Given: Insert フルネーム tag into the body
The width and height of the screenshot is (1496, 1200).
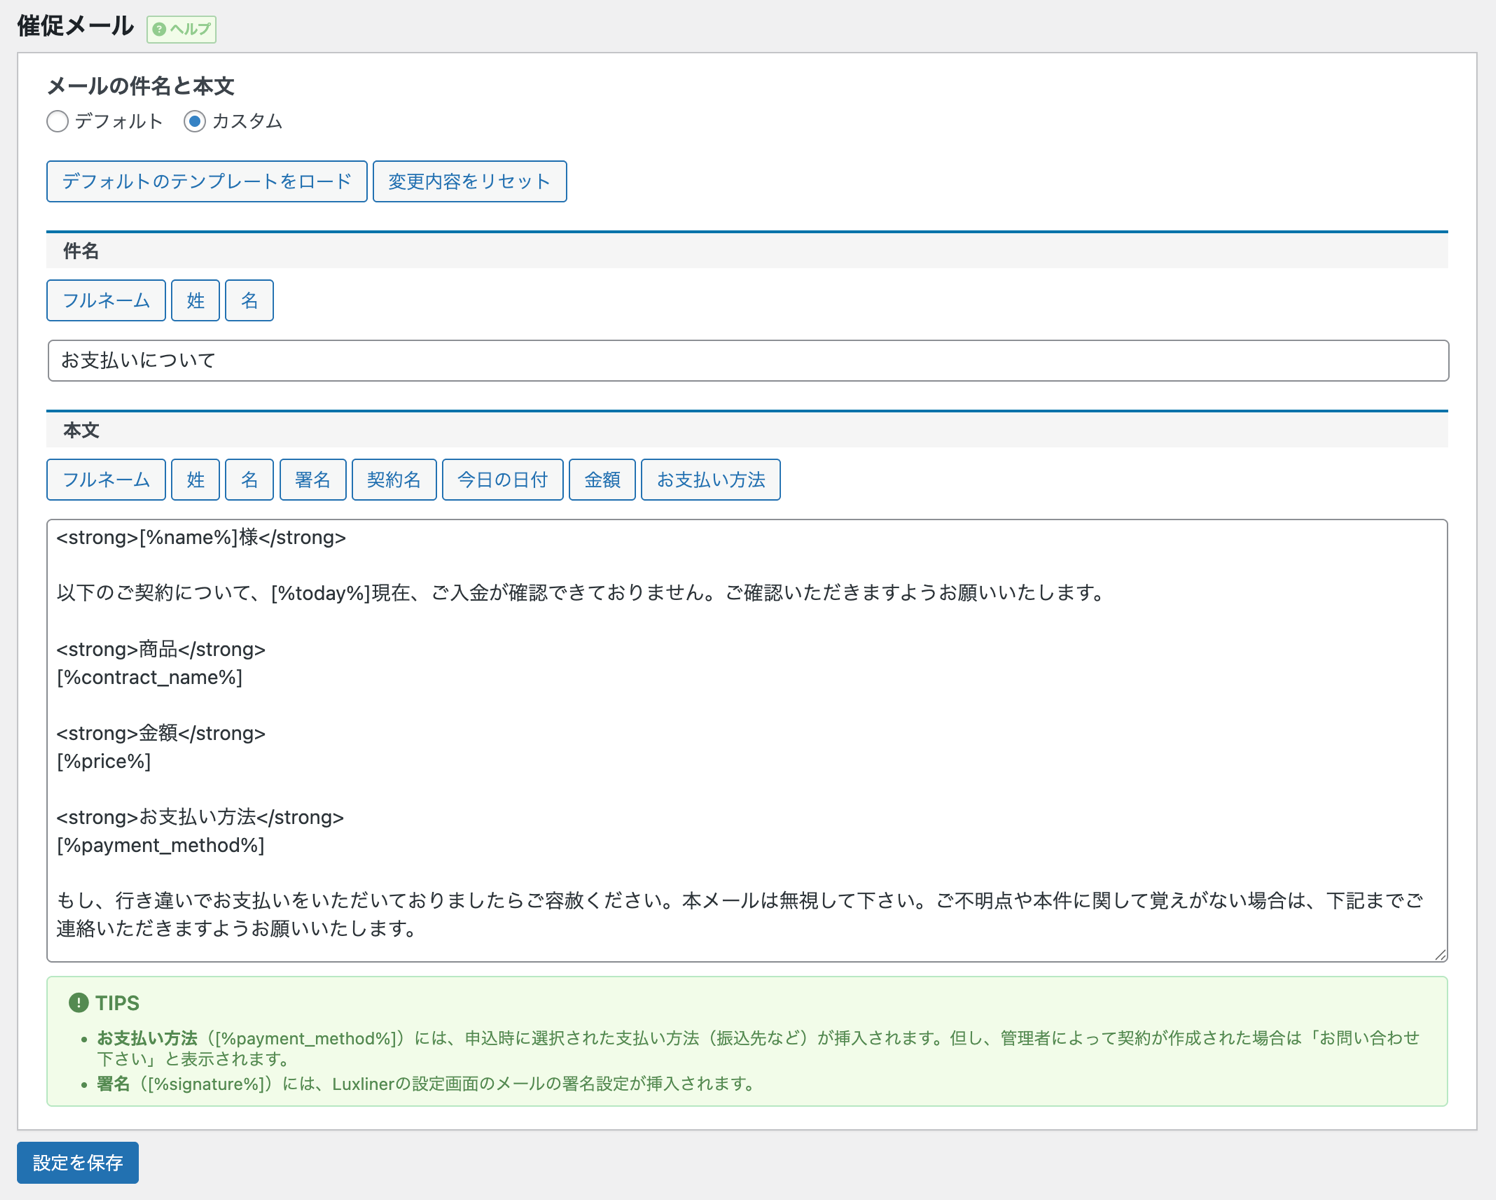Looking at the screenshot, I should click(x=106, y=480).
